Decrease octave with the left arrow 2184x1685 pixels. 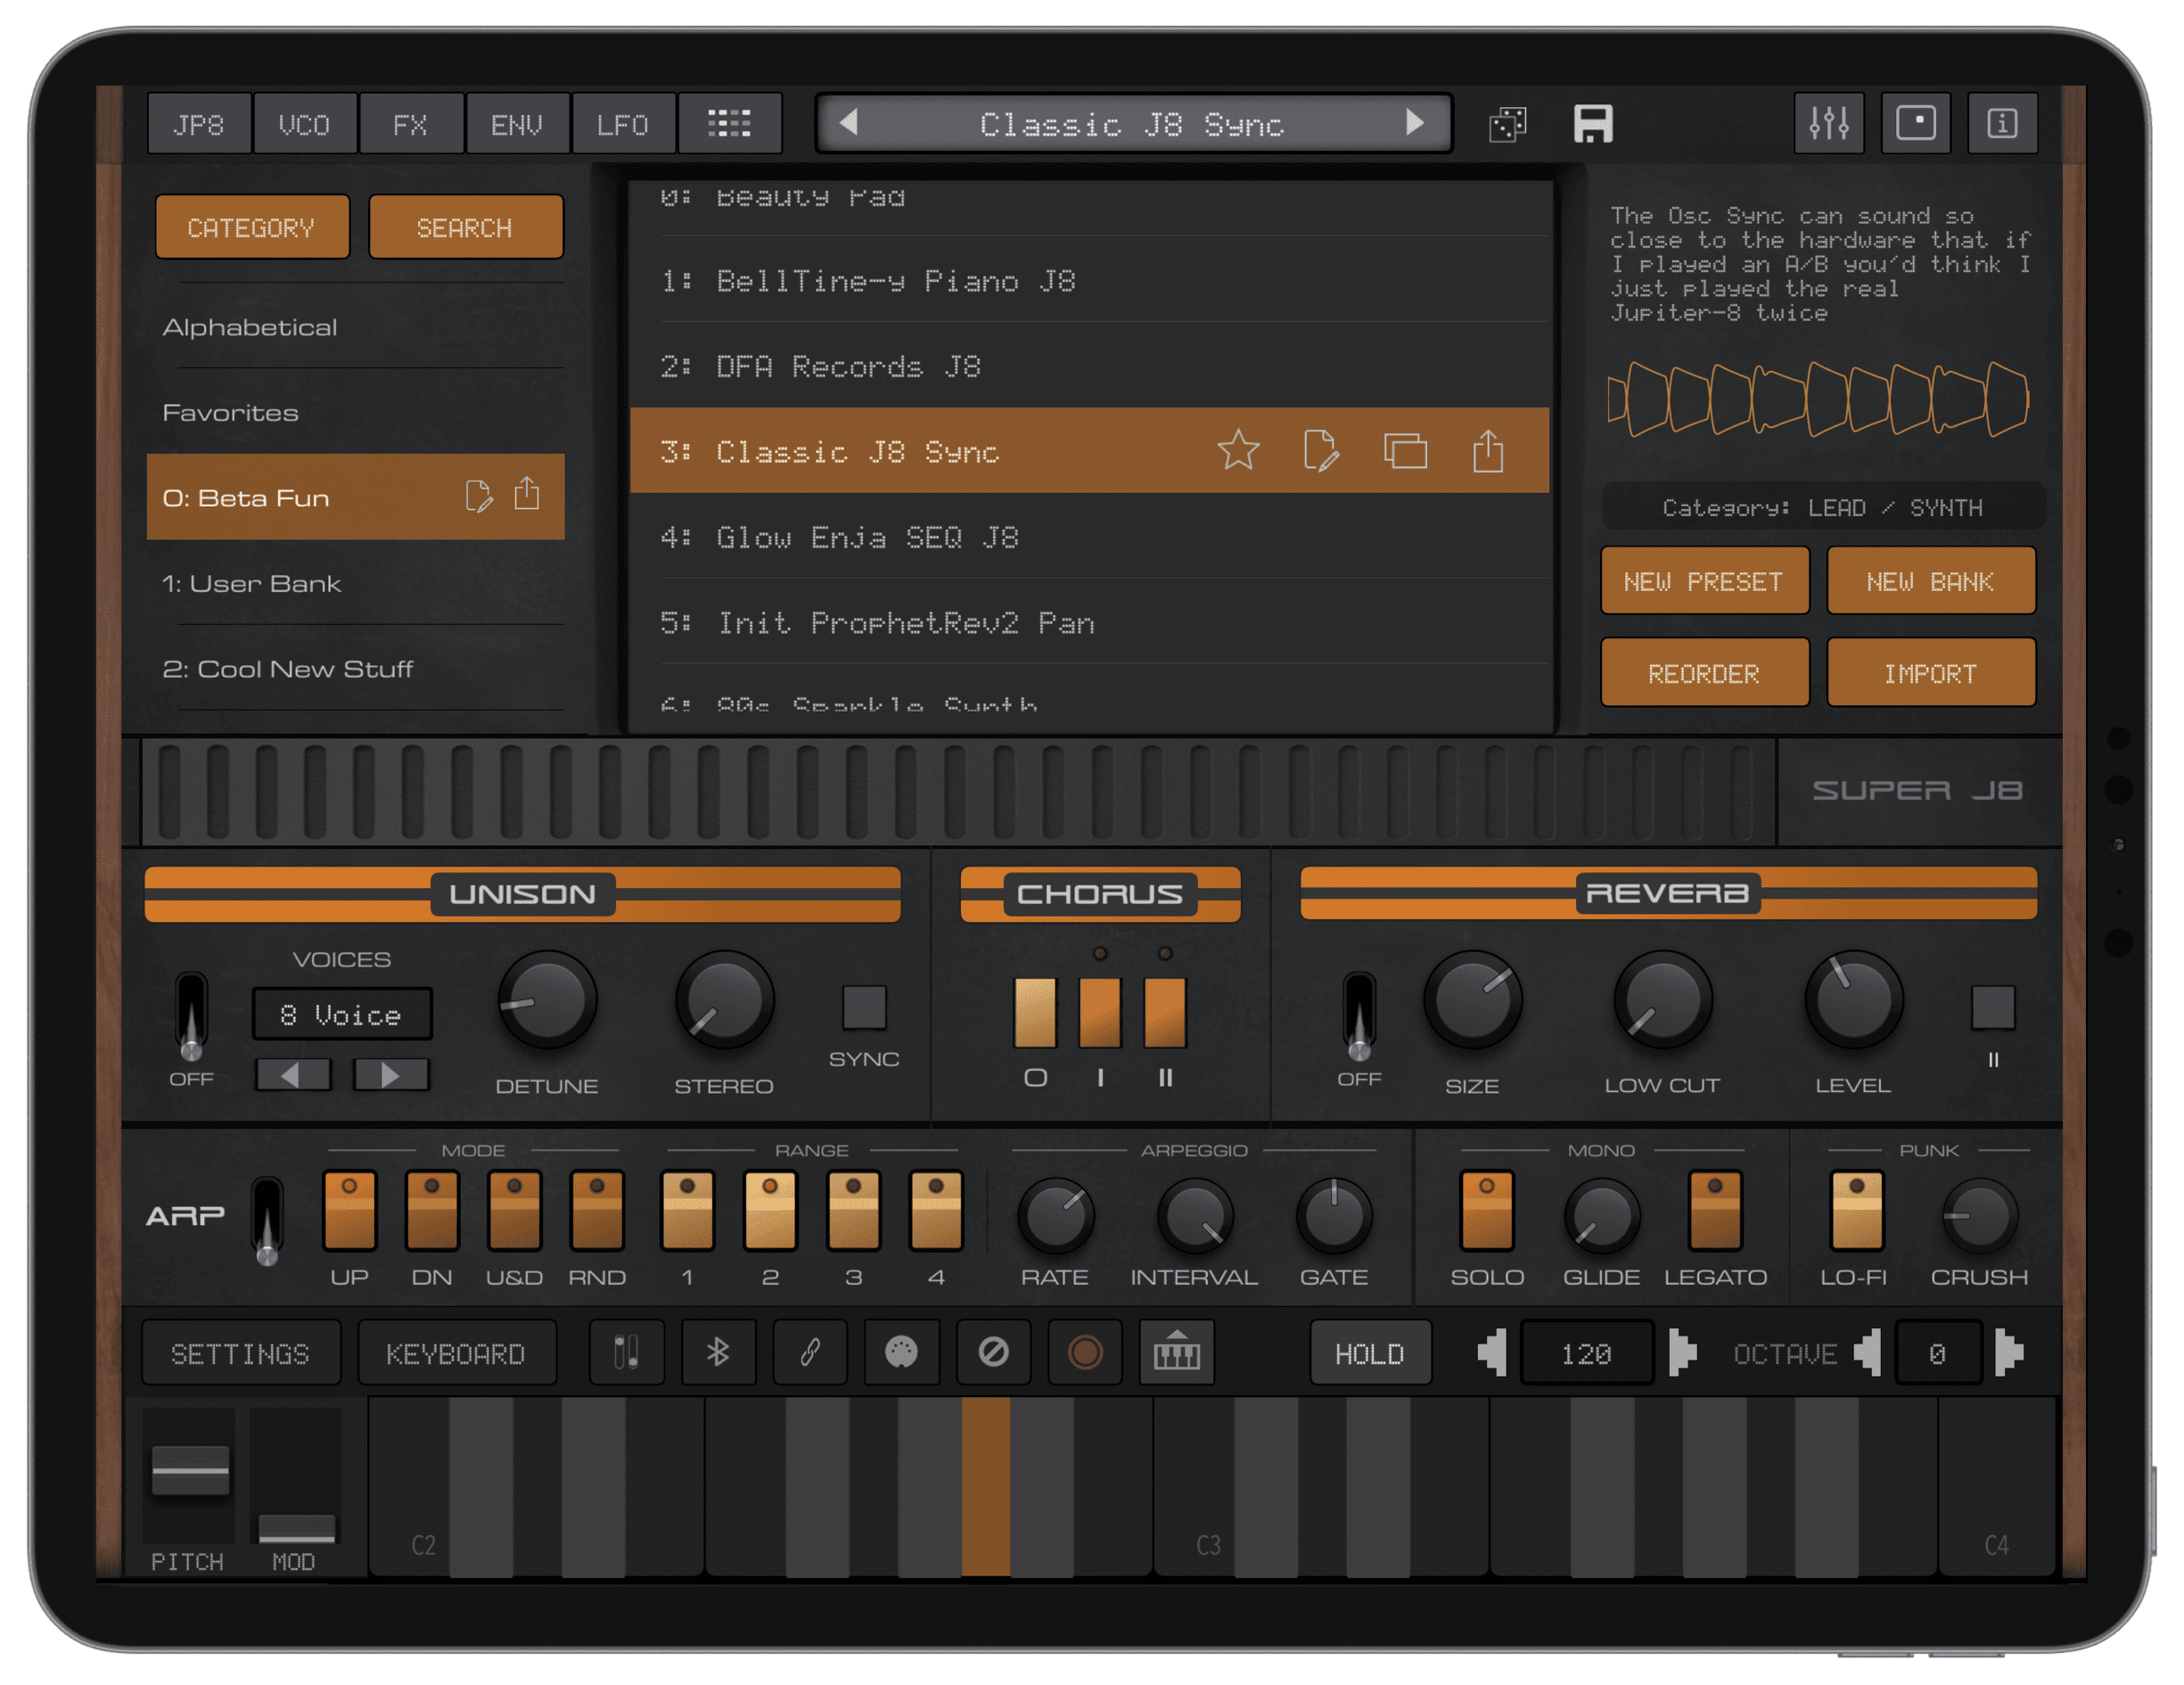coord(1867,1353)
